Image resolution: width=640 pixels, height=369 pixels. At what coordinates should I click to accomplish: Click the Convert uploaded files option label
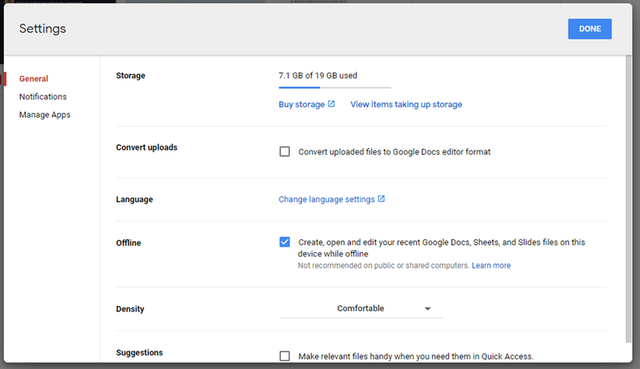coord(394,152)
